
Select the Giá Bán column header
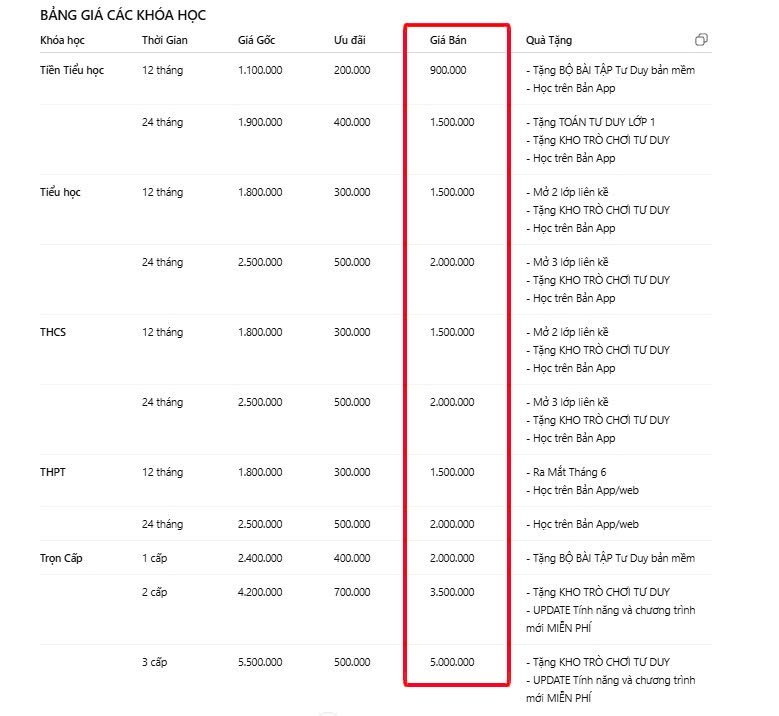[449, 40]
